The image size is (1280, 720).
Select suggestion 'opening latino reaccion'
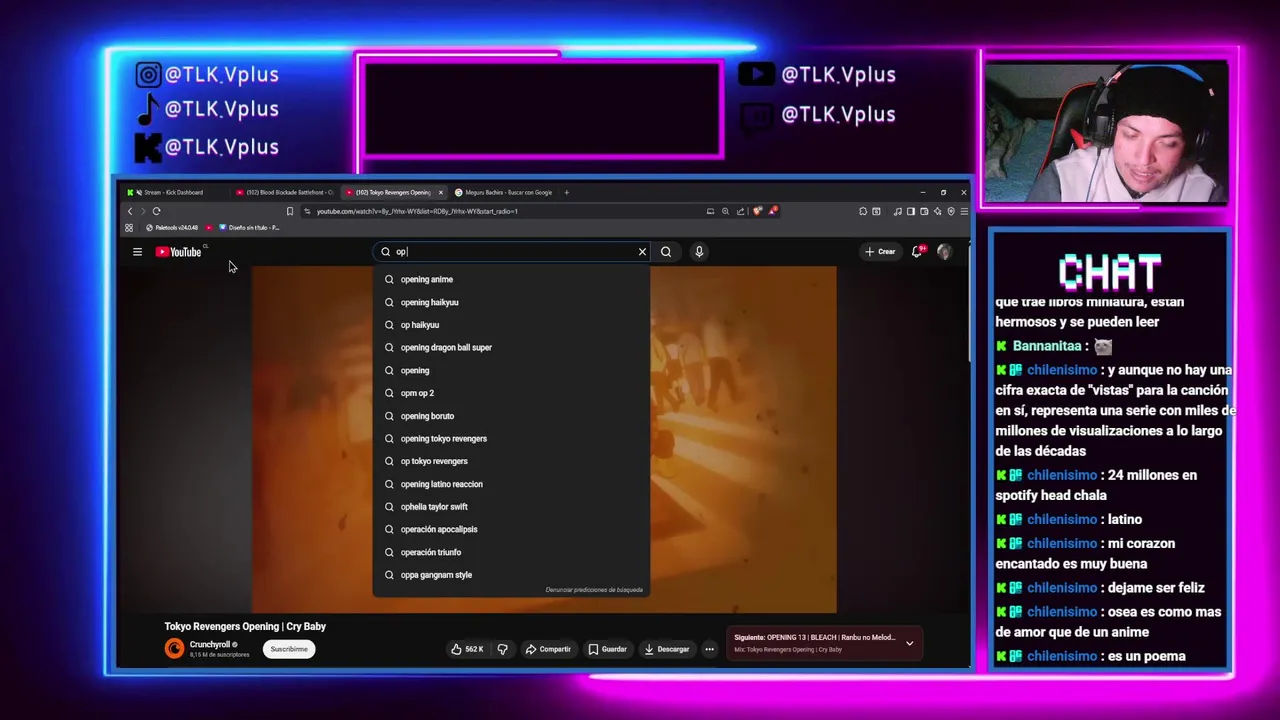[511, 484]
